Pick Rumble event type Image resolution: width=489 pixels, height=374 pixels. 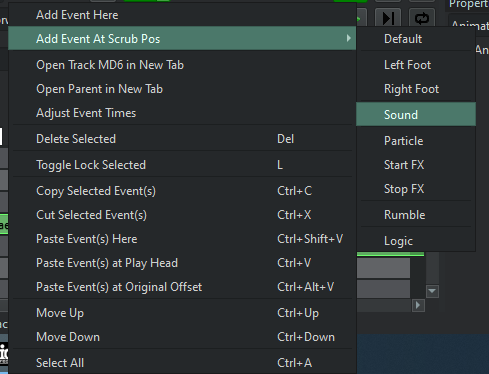click(x=416, y=215)
